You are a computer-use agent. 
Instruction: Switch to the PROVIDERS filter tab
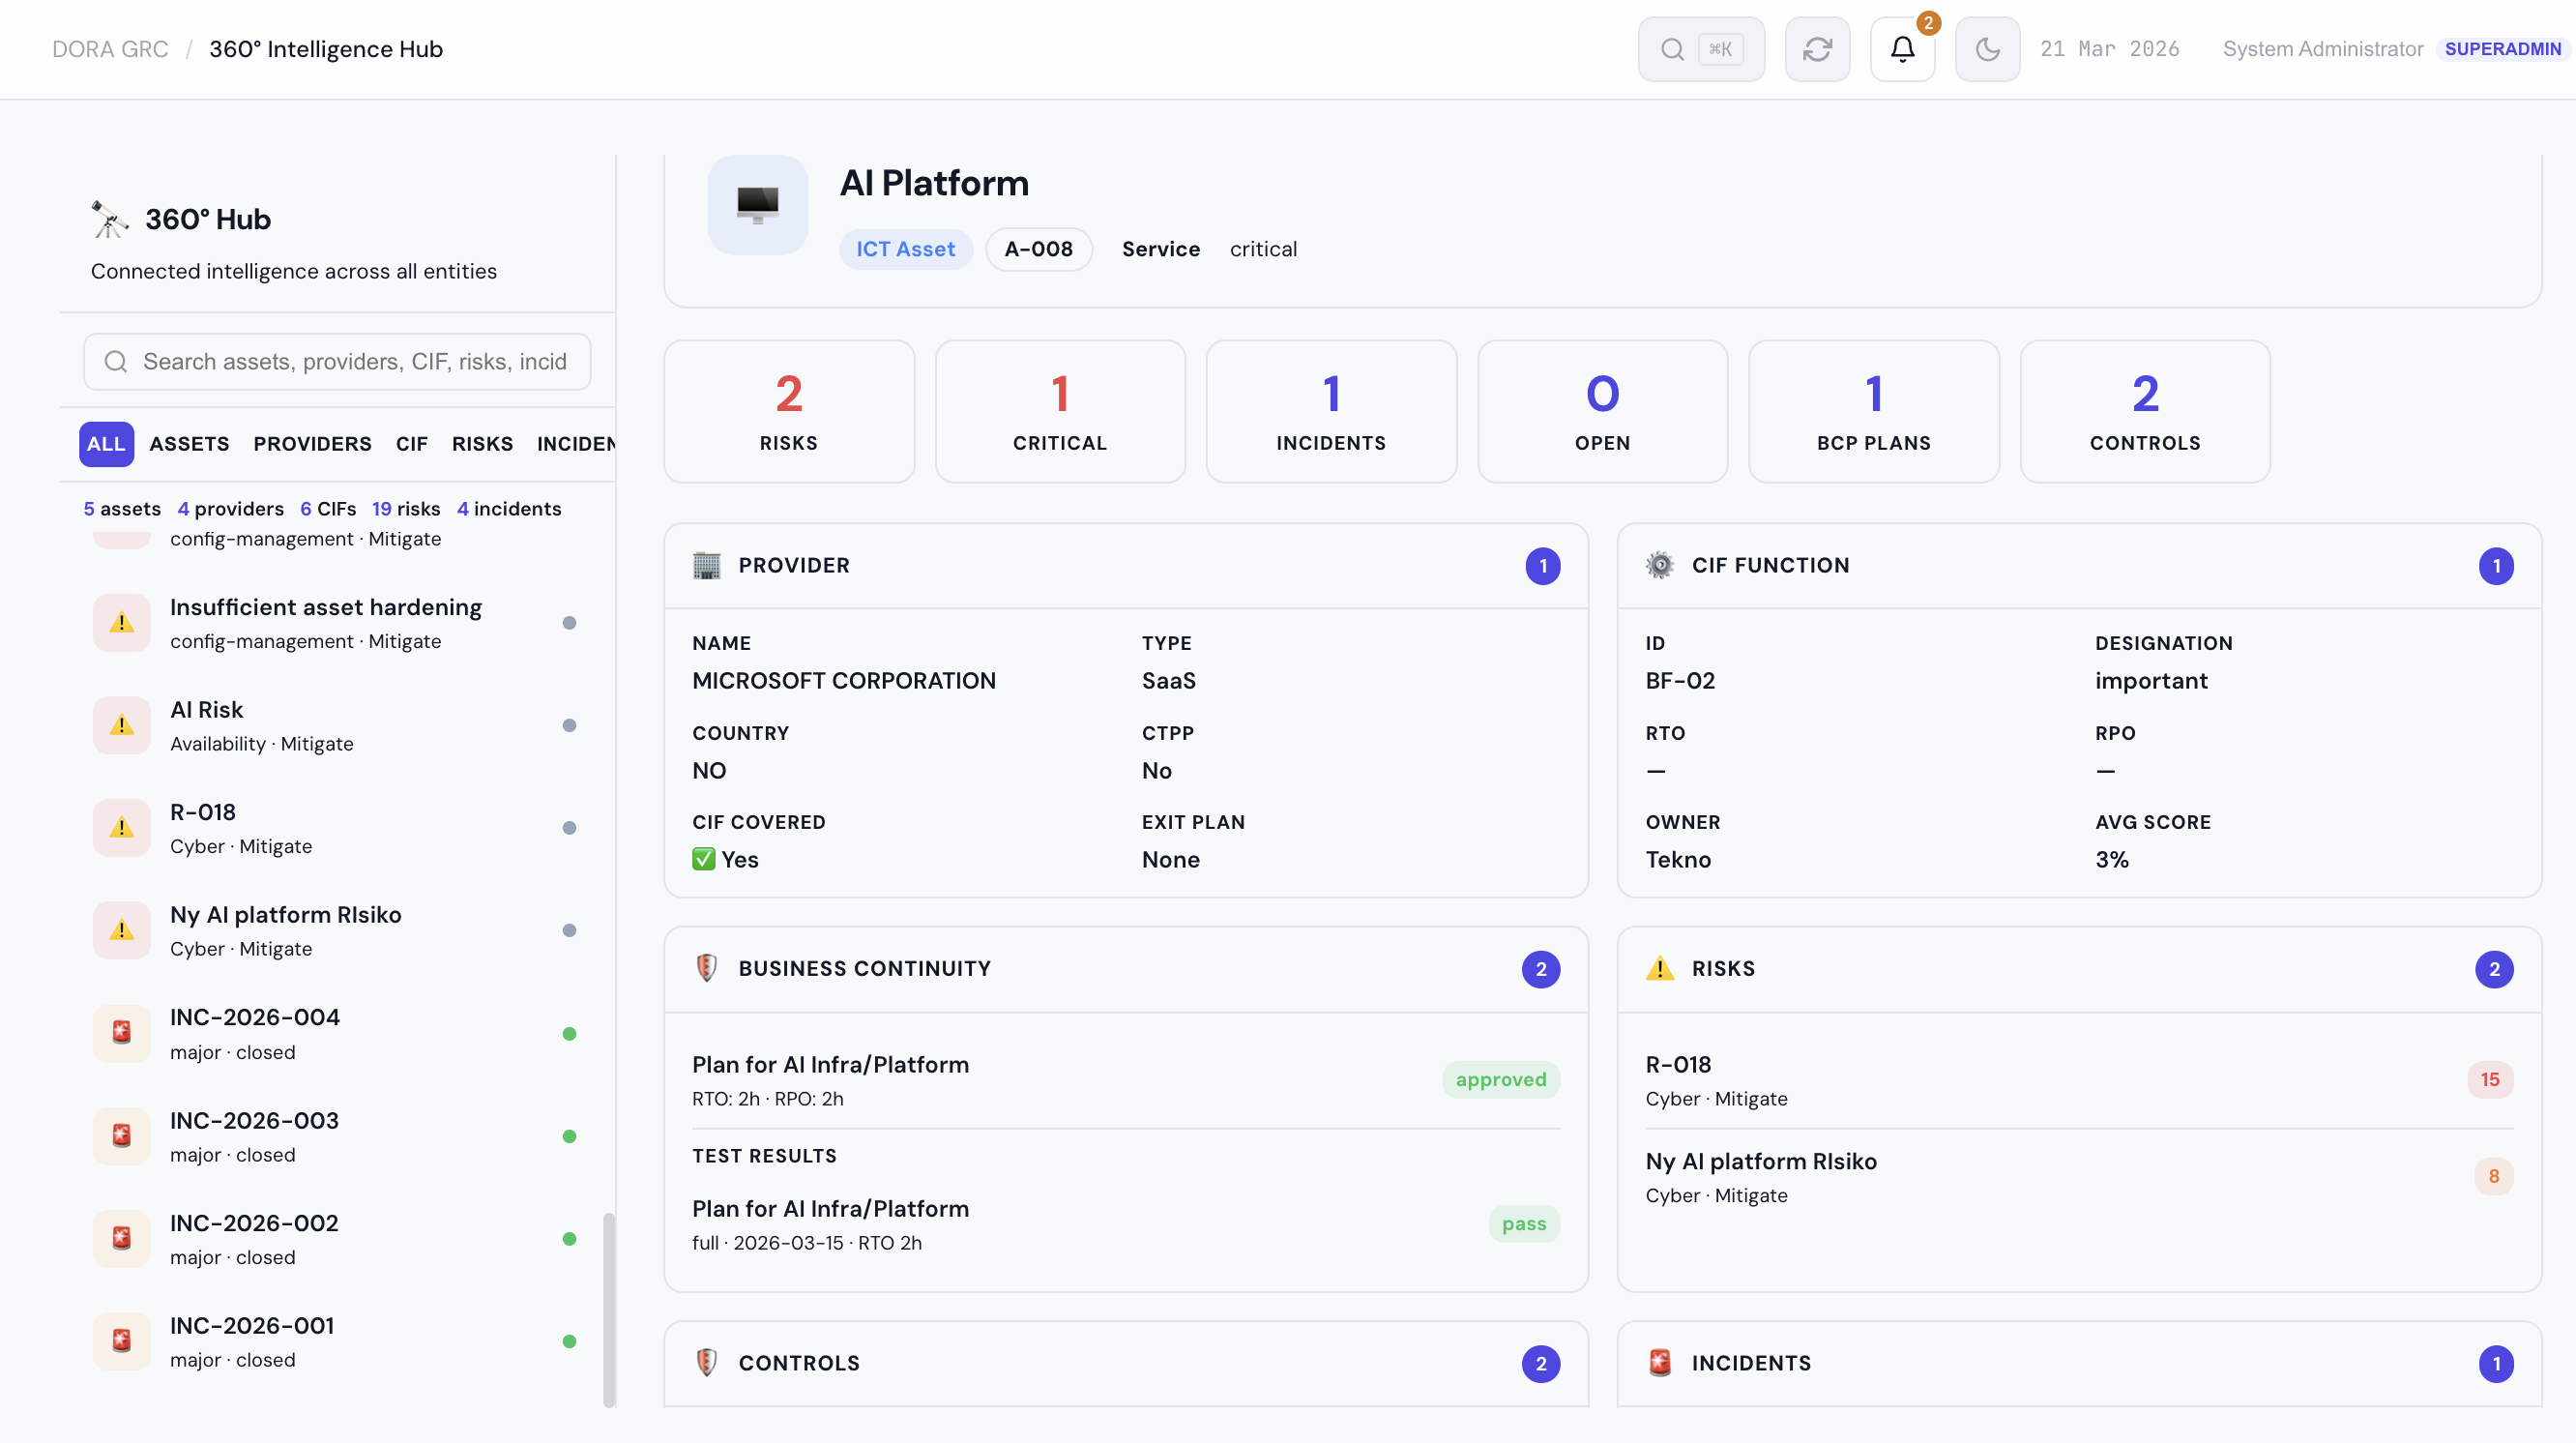(x=312, y=444)
